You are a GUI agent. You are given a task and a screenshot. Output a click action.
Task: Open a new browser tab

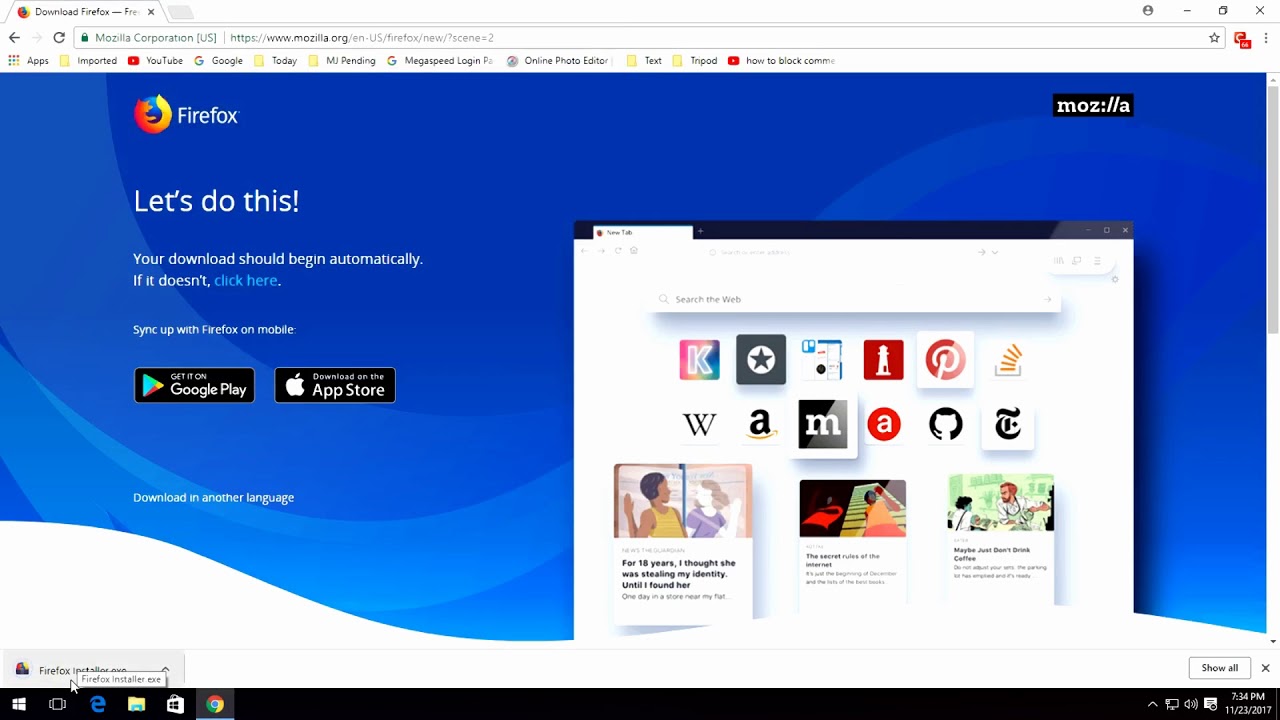click(180, 12)
